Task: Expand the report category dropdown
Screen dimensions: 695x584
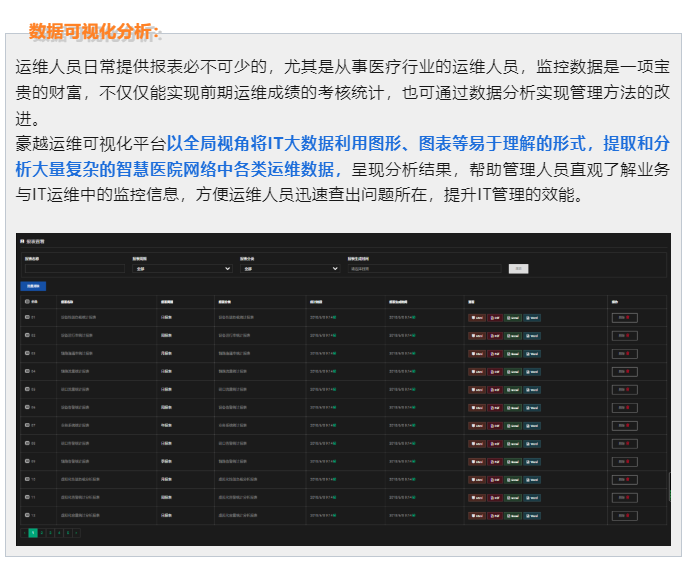Action: pos(289,268)
